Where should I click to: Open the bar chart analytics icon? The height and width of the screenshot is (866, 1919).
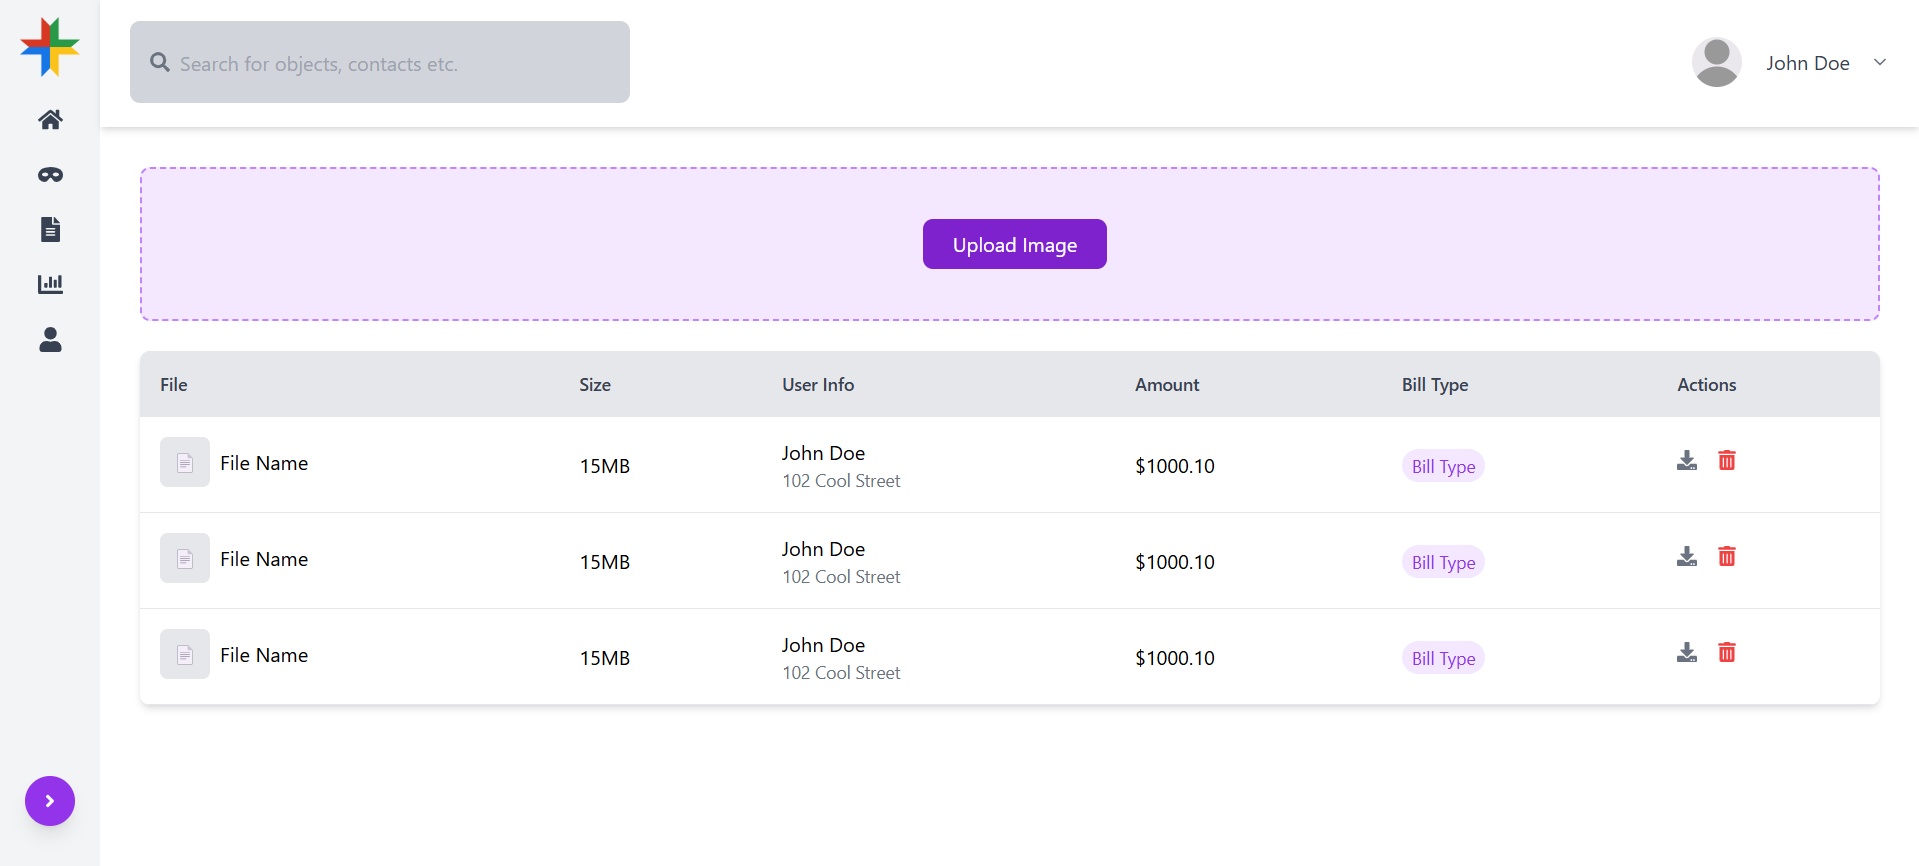click(50, 284)
